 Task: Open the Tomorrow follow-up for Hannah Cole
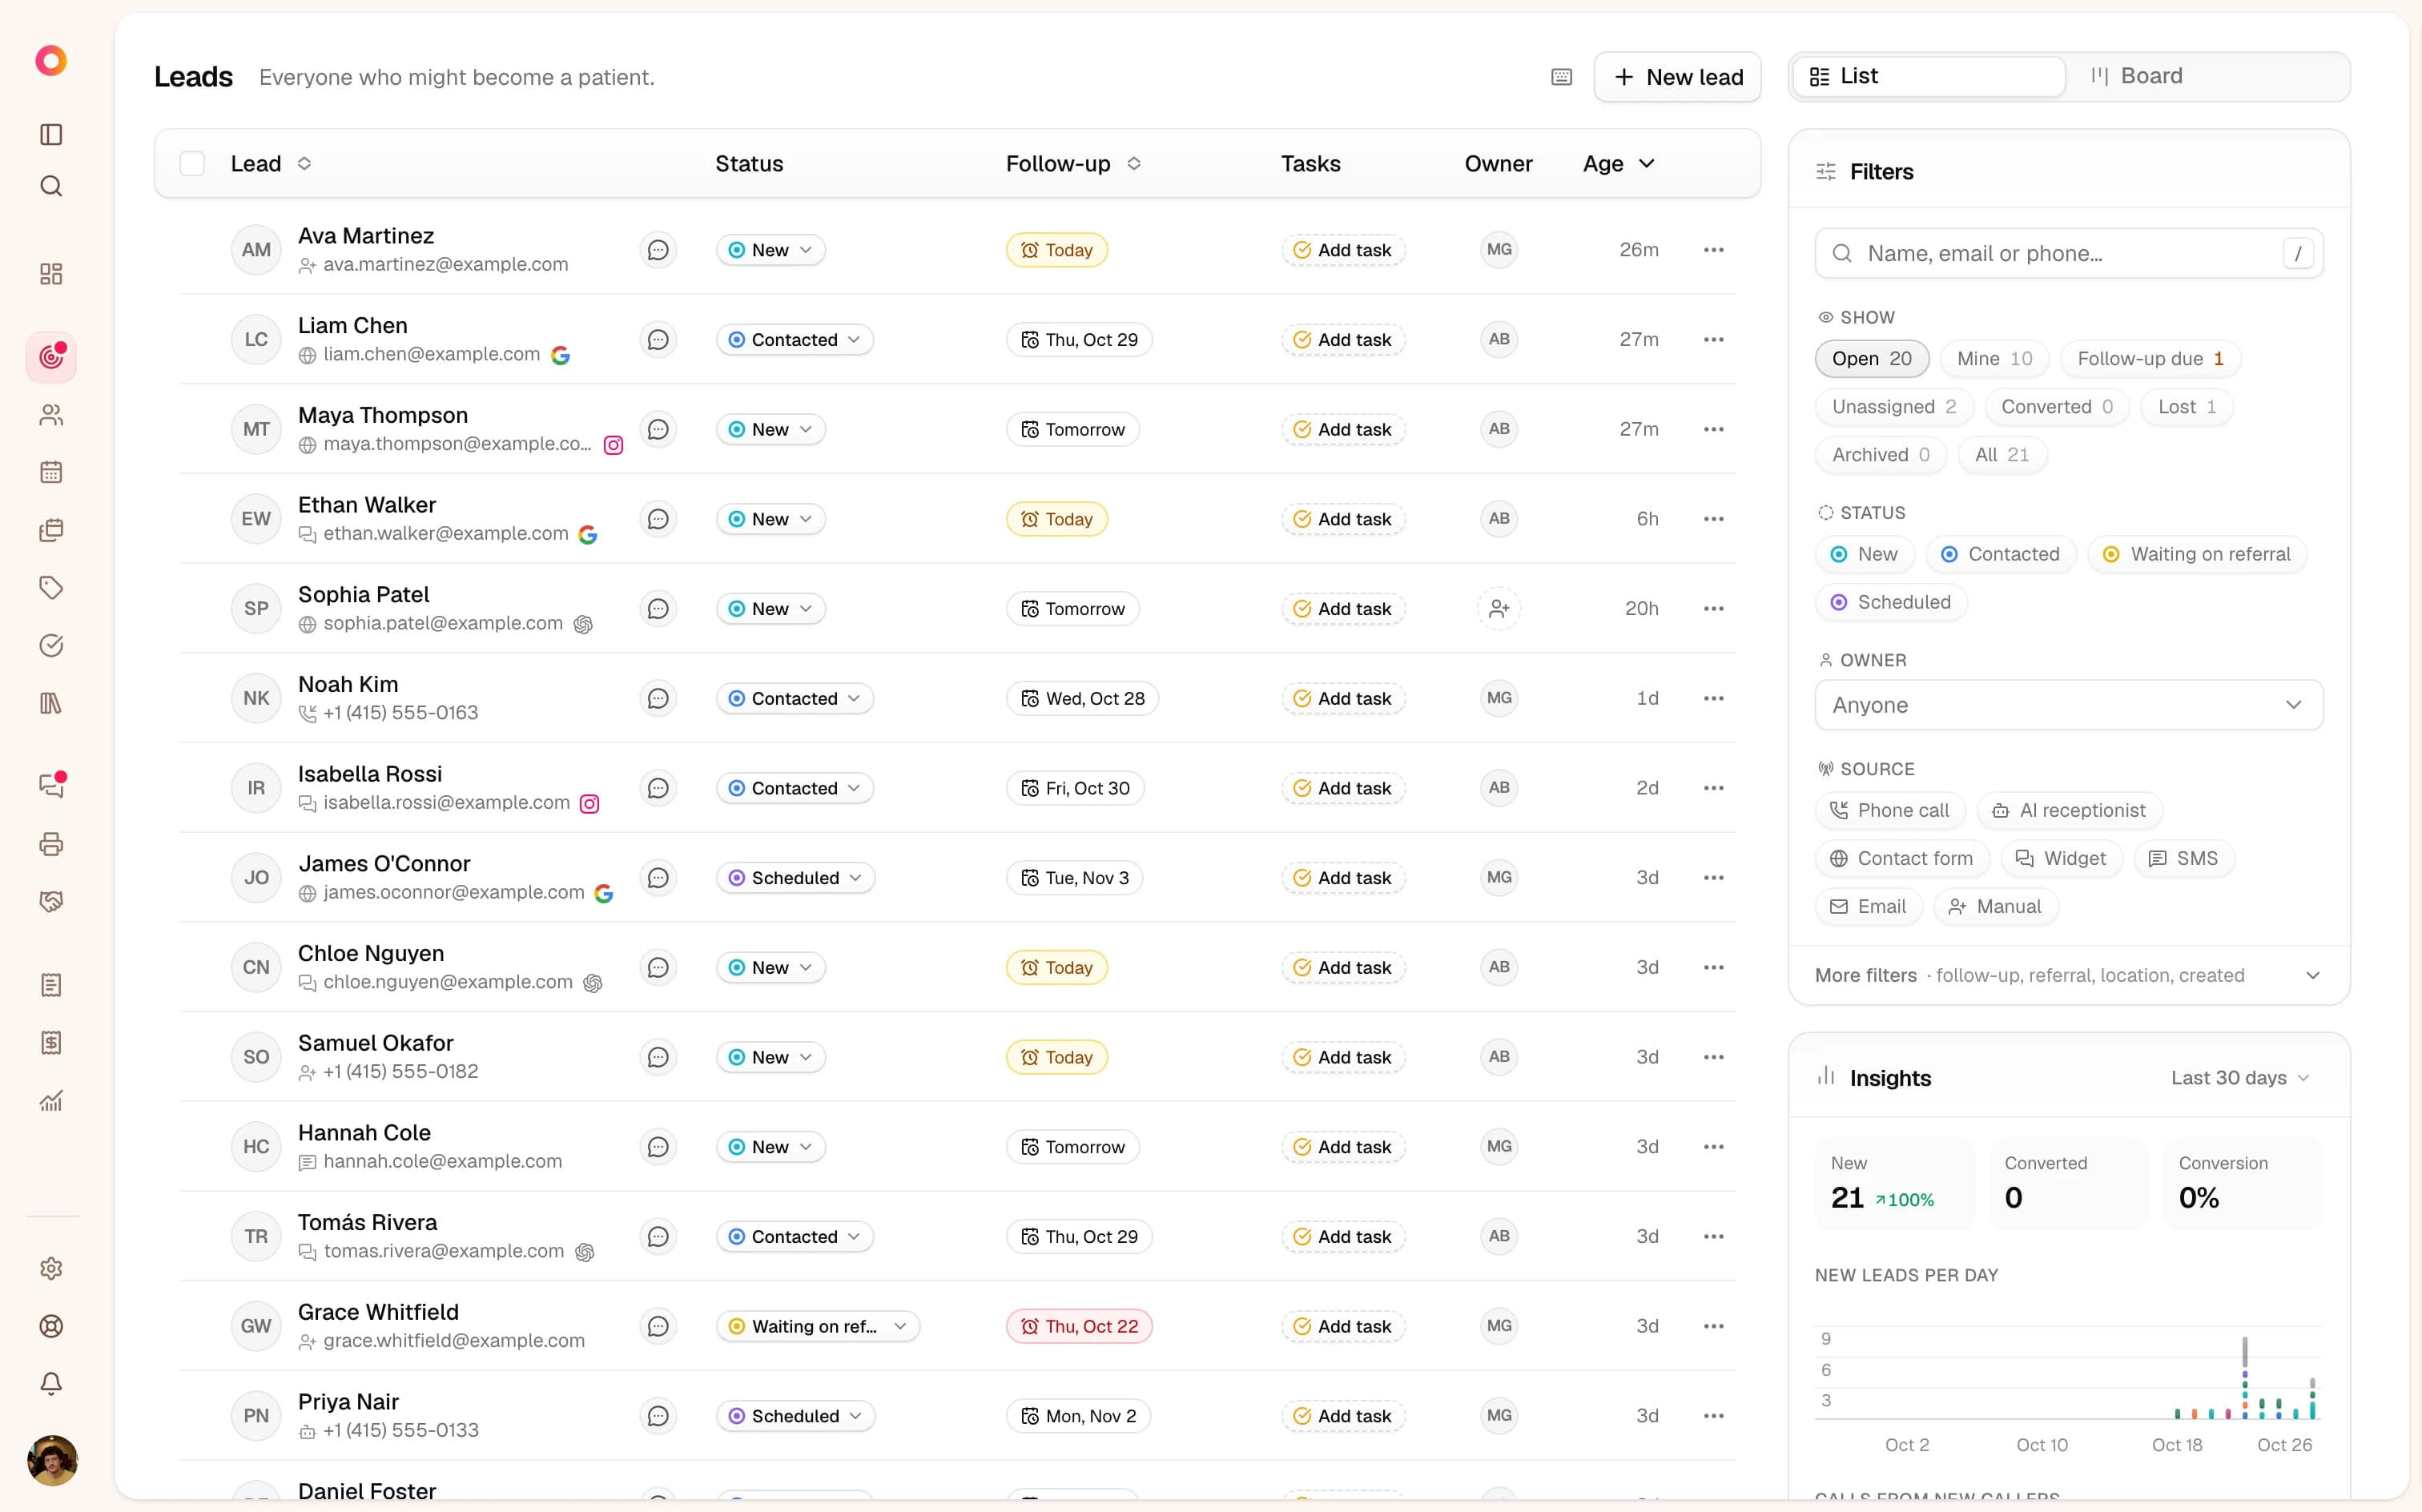point(1072,1147)
